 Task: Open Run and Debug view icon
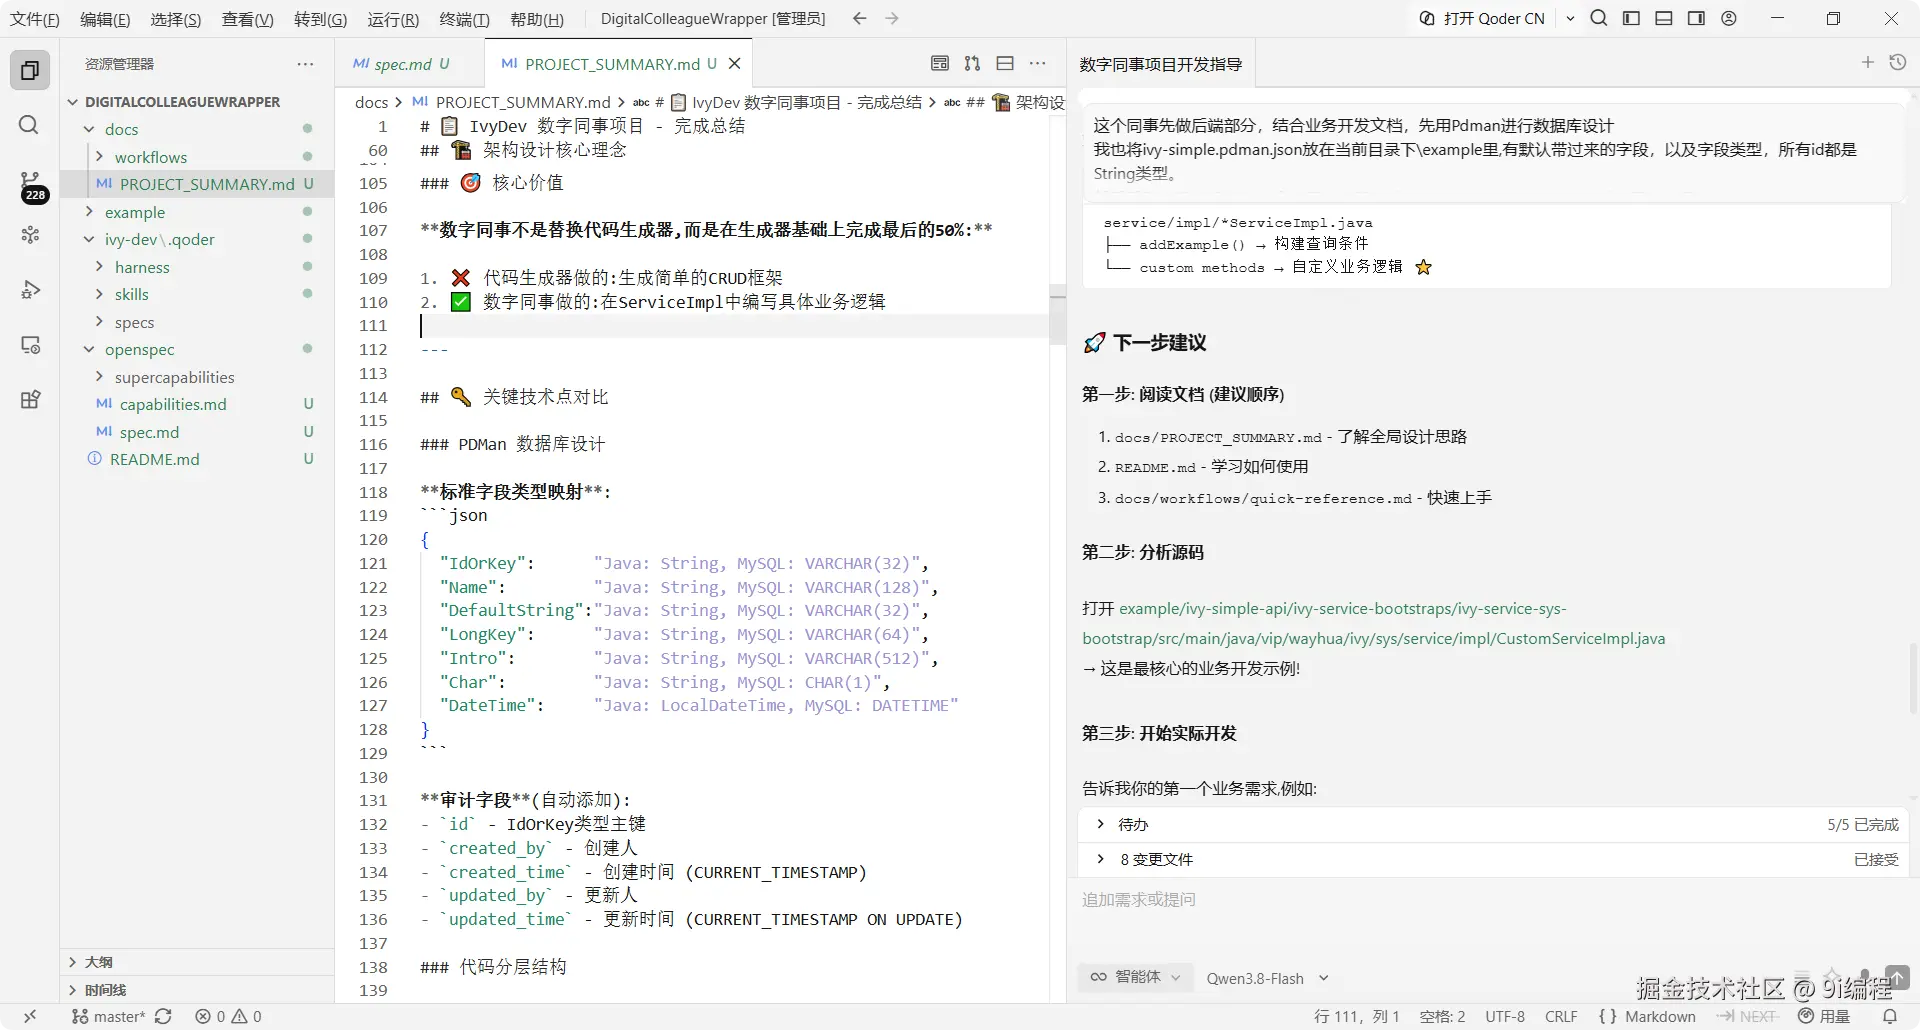tap(30, 290)
